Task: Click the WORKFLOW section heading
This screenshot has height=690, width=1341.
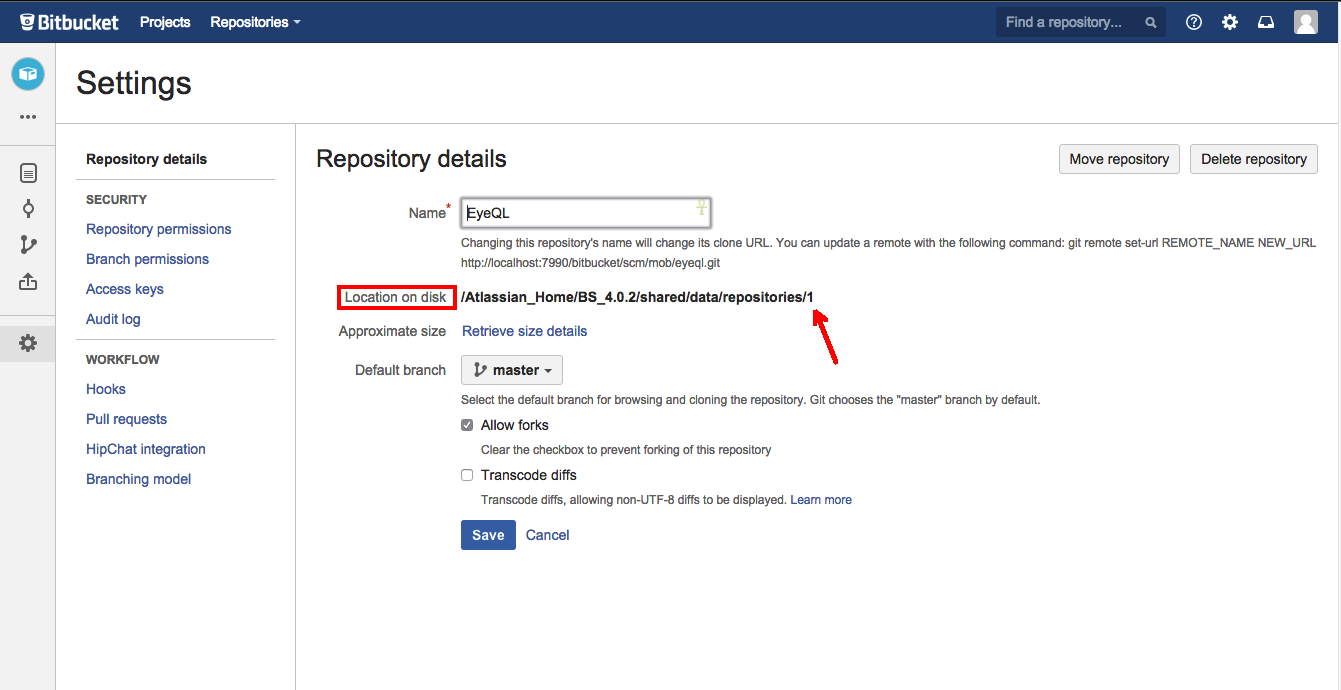Action: coord(123,360)
